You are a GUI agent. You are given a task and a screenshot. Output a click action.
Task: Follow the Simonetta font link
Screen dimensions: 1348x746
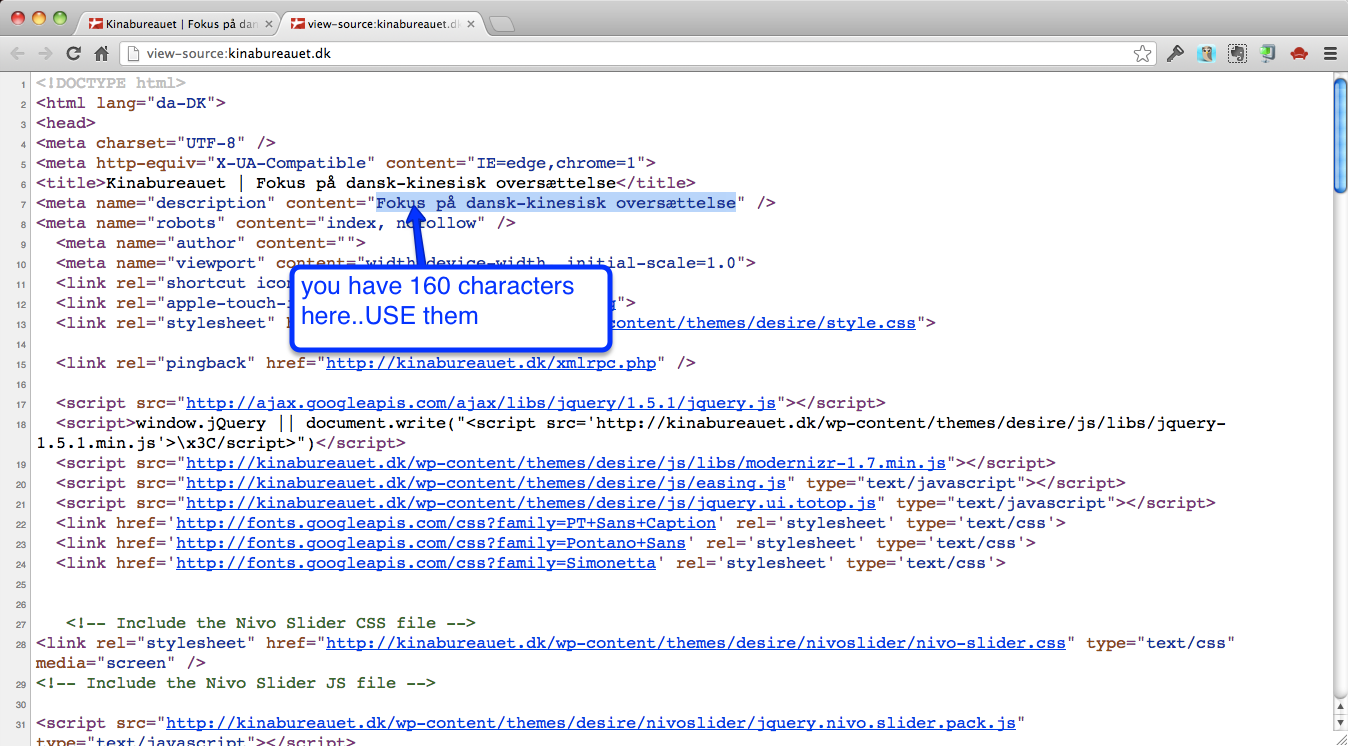416,563
